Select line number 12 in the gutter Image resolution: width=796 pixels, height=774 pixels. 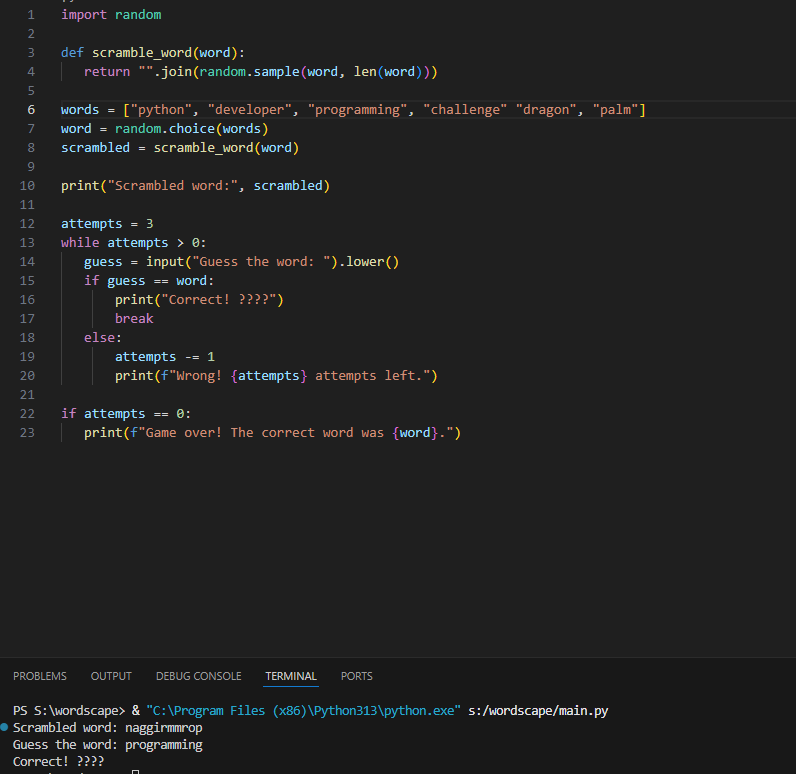[27, 224]
